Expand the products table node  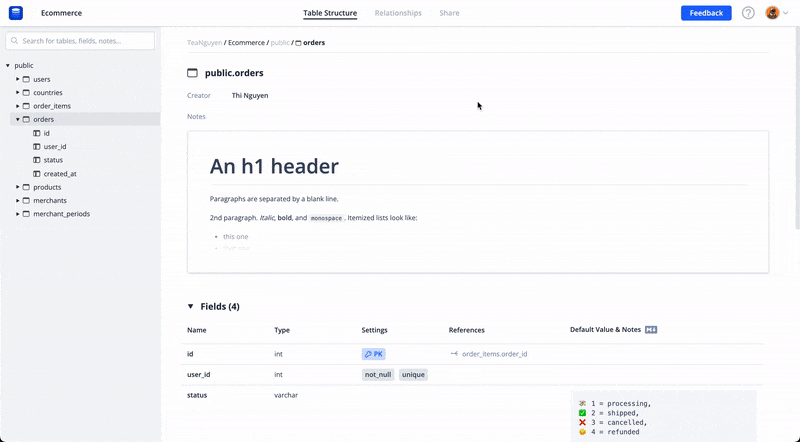point(17,187)
